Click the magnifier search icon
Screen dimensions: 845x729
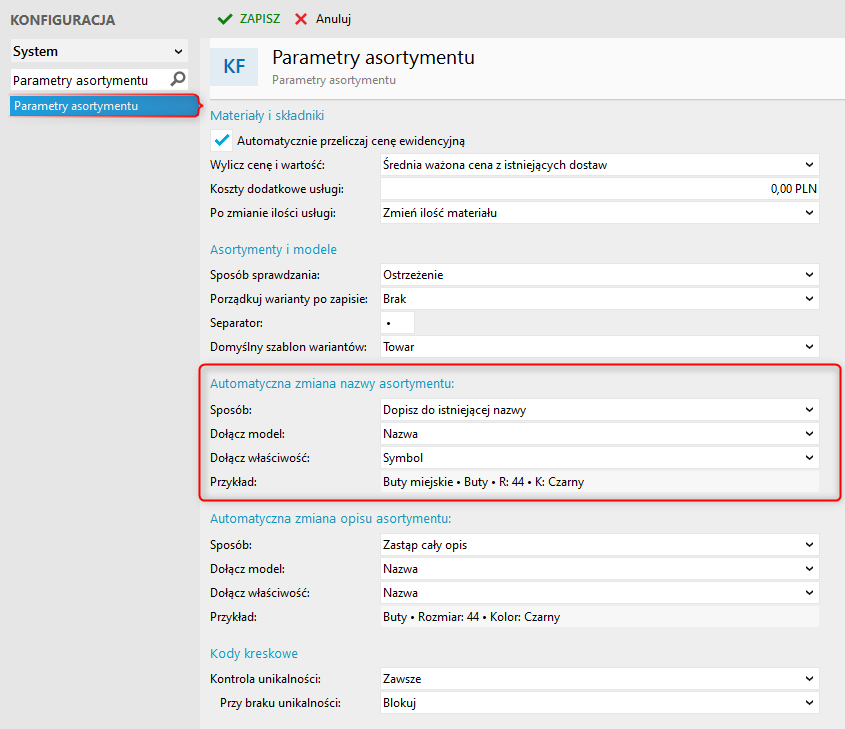[x=177, y=79]
